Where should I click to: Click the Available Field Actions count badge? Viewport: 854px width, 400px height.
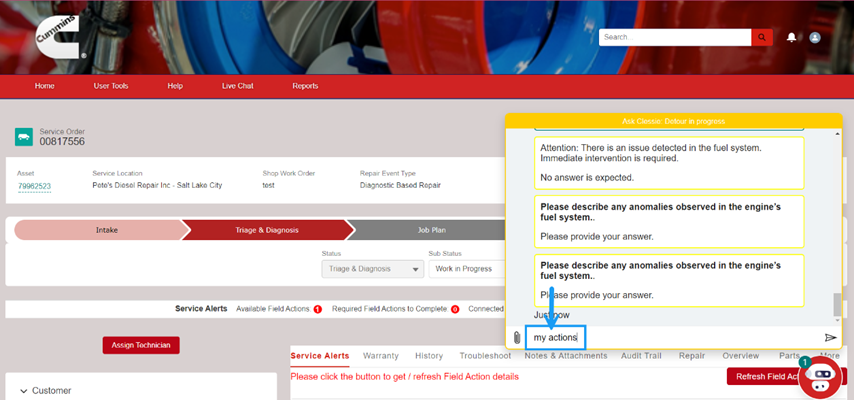click(318, 309)
